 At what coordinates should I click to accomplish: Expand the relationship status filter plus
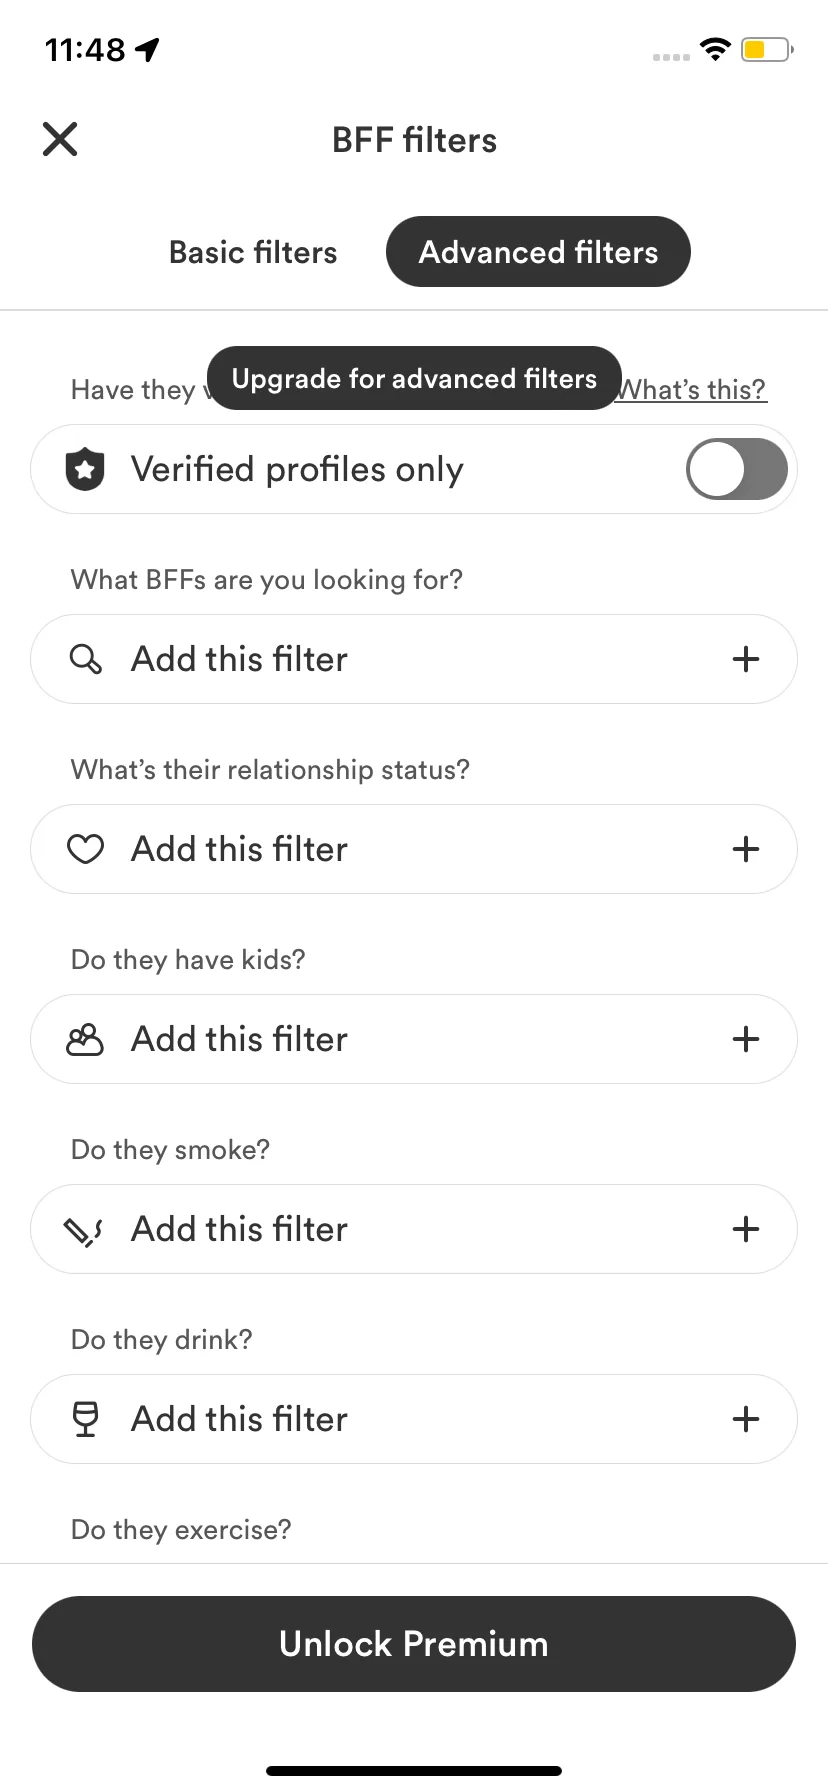[746, 849]
